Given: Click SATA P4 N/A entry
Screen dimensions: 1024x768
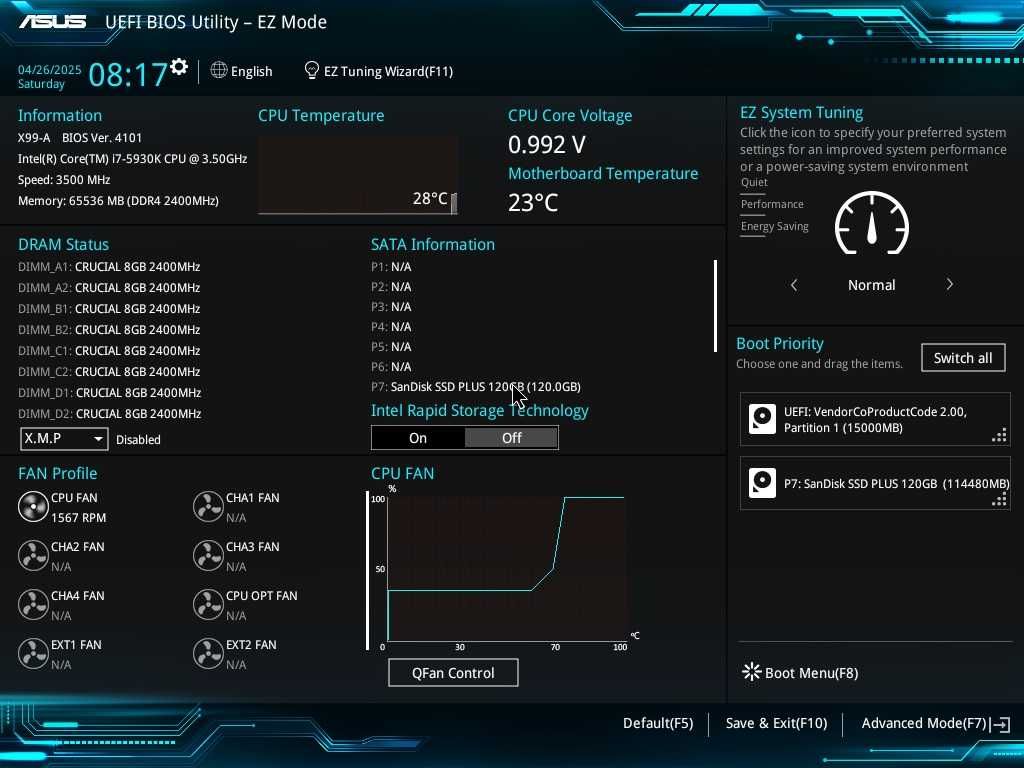Looking at the screenshot, I should [x=391, y=327].
